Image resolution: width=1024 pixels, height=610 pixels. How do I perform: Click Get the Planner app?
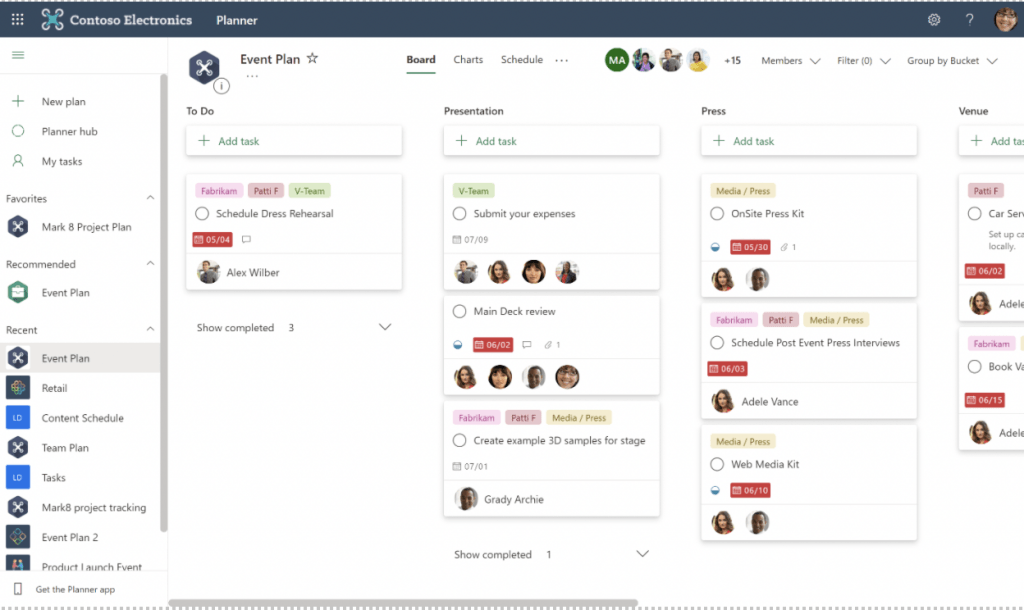75,589
